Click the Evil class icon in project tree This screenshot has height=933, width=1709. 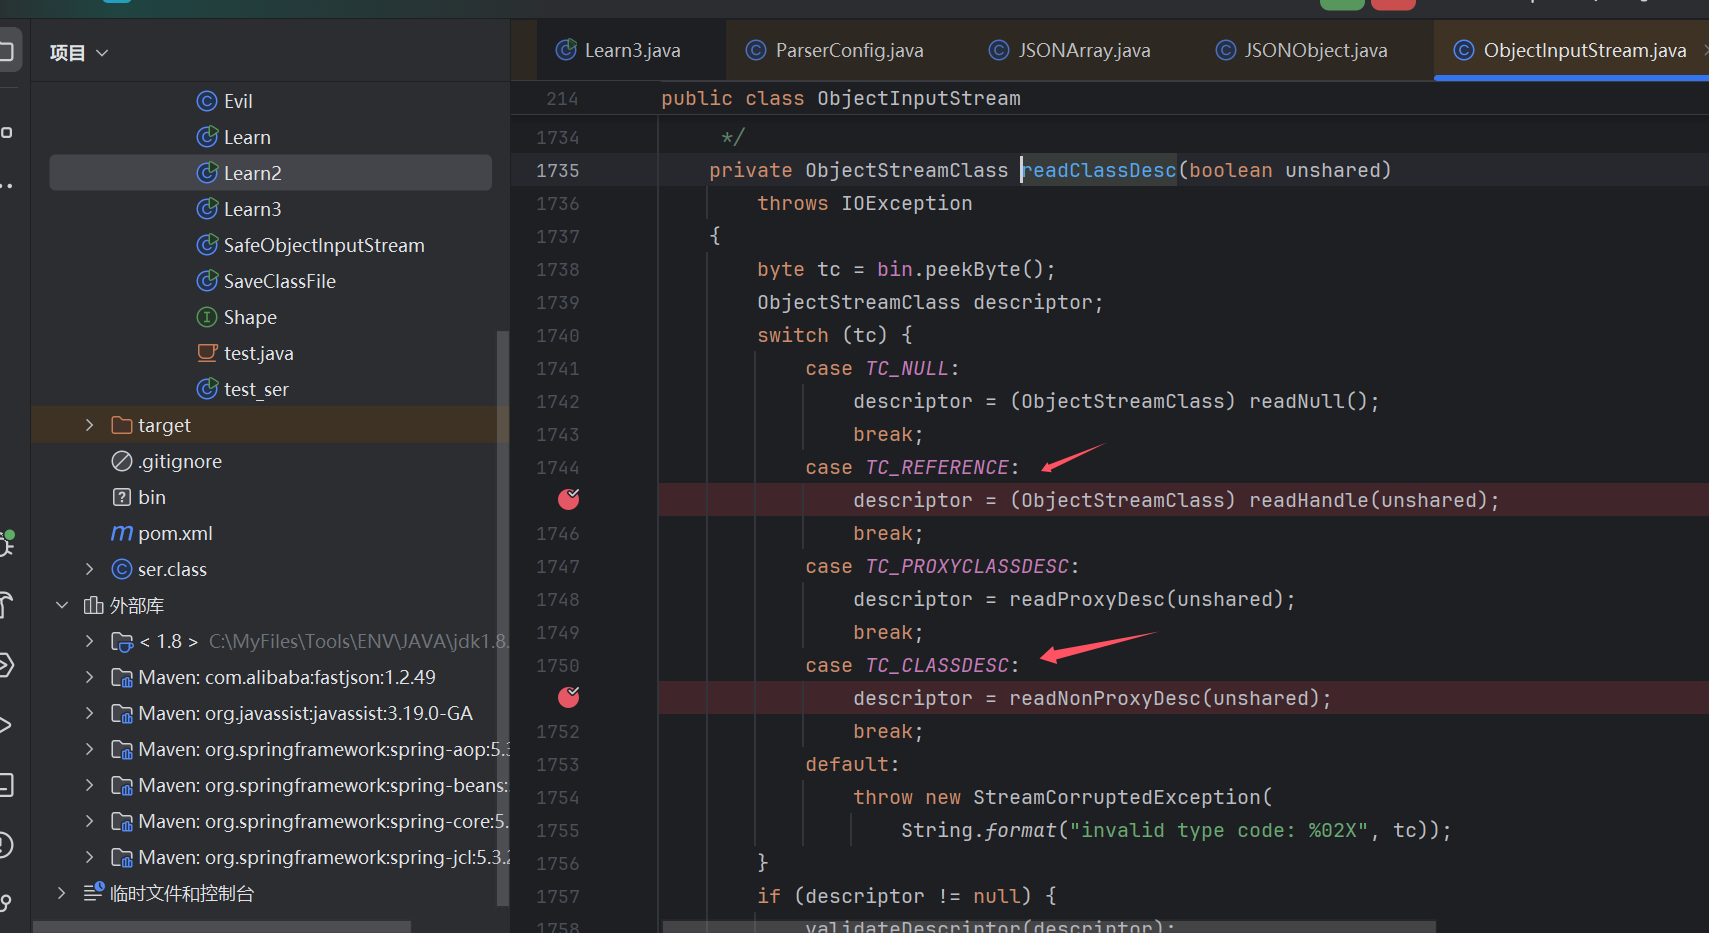pos(207,101)
